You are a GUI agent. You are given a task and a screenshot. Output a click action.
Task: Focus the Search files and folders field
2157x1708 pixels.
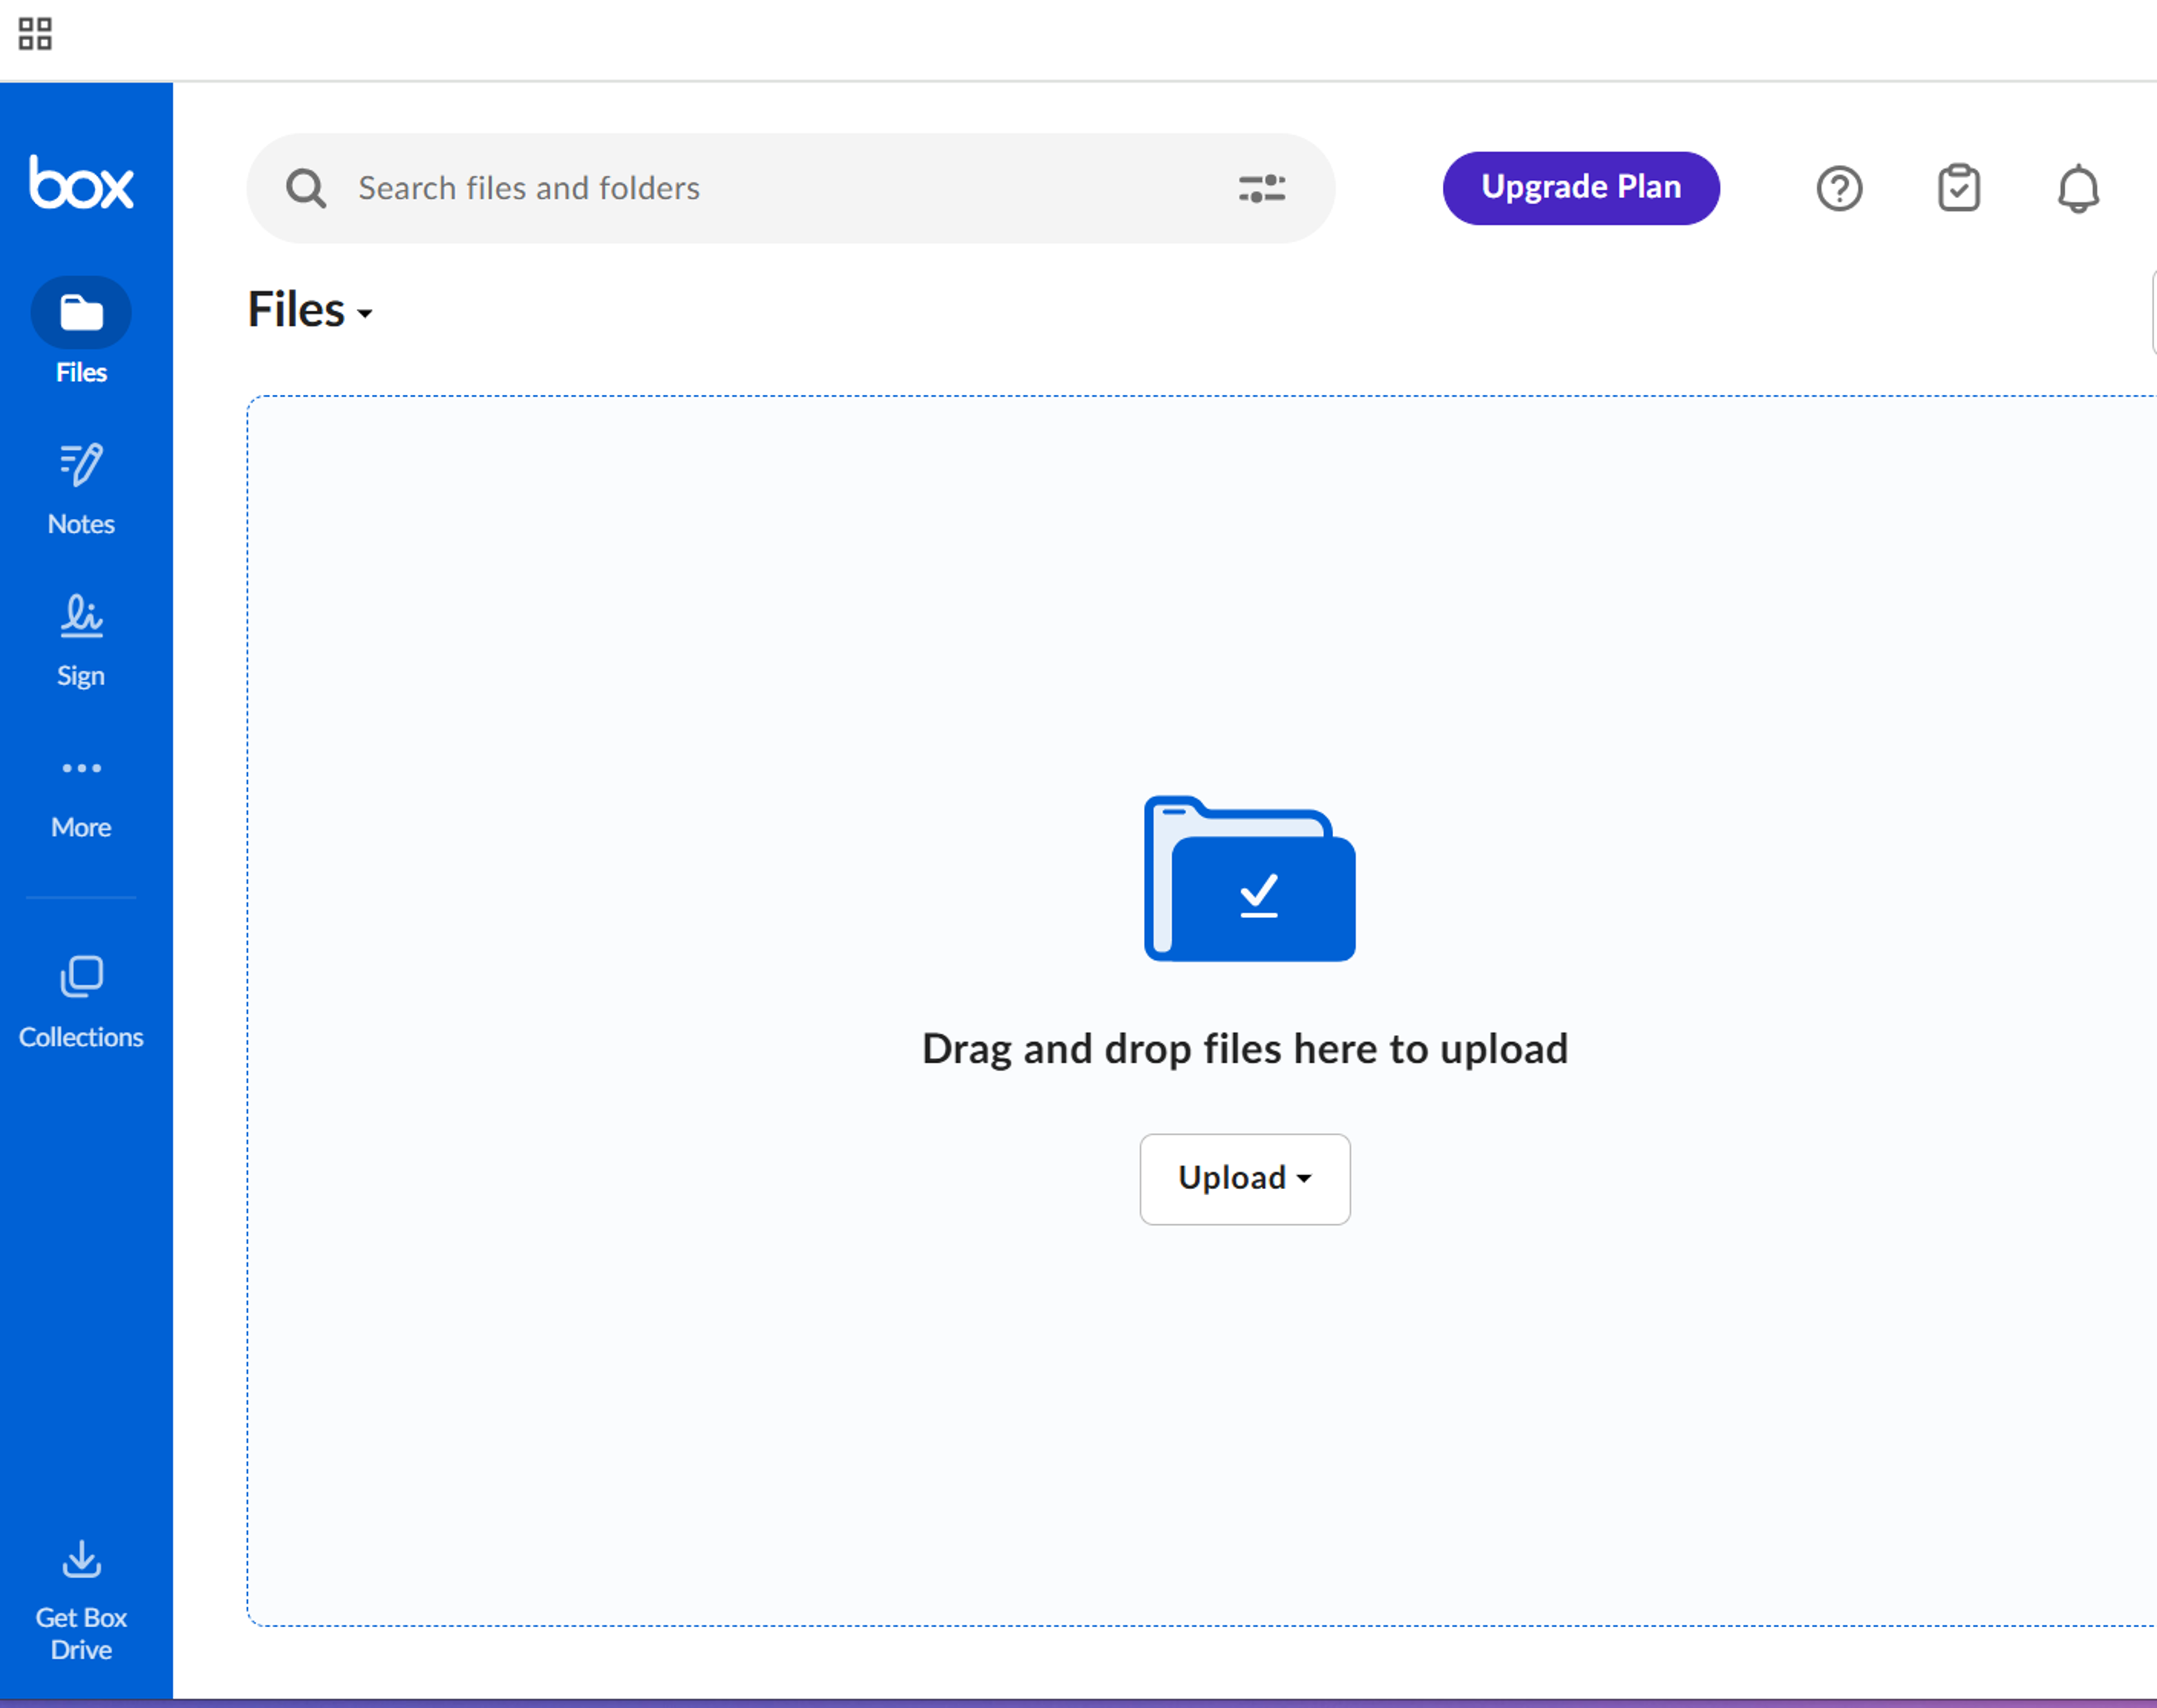pos(760,188)
